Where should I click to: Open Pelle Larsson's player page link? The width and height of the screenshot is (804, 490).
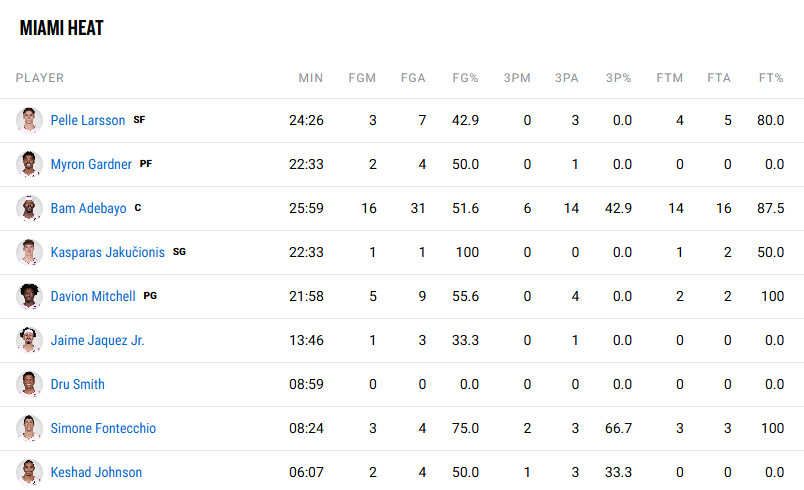[x=88, y=120]
